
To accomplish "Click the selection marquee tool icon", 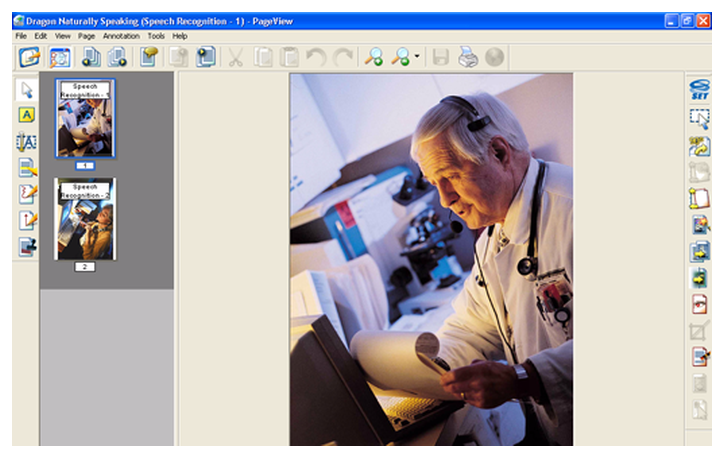I will pyautogui.click(x=700, y=119).
